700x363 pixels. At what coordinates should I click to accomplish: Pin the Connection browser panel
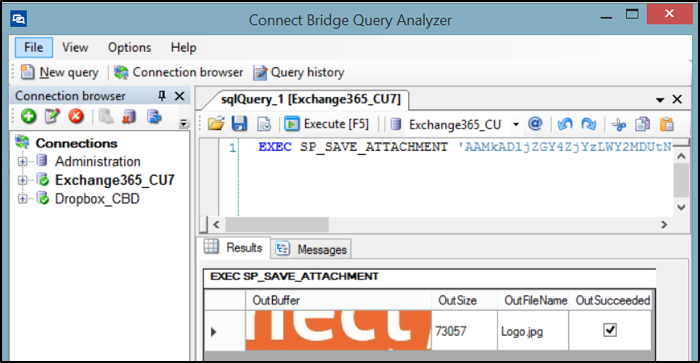162,96
